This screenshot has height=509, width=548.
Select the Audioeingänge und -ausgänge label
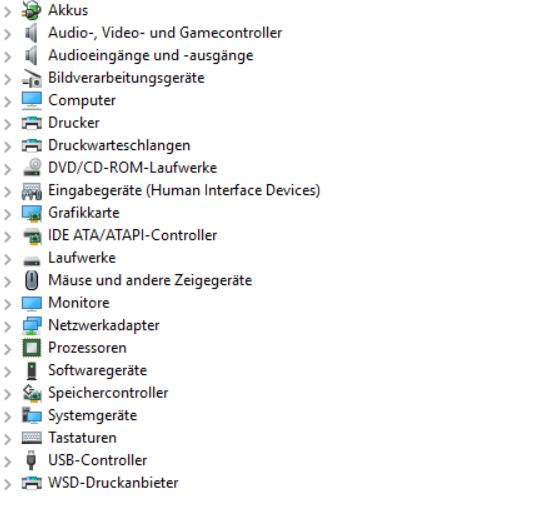click(151, 56)
